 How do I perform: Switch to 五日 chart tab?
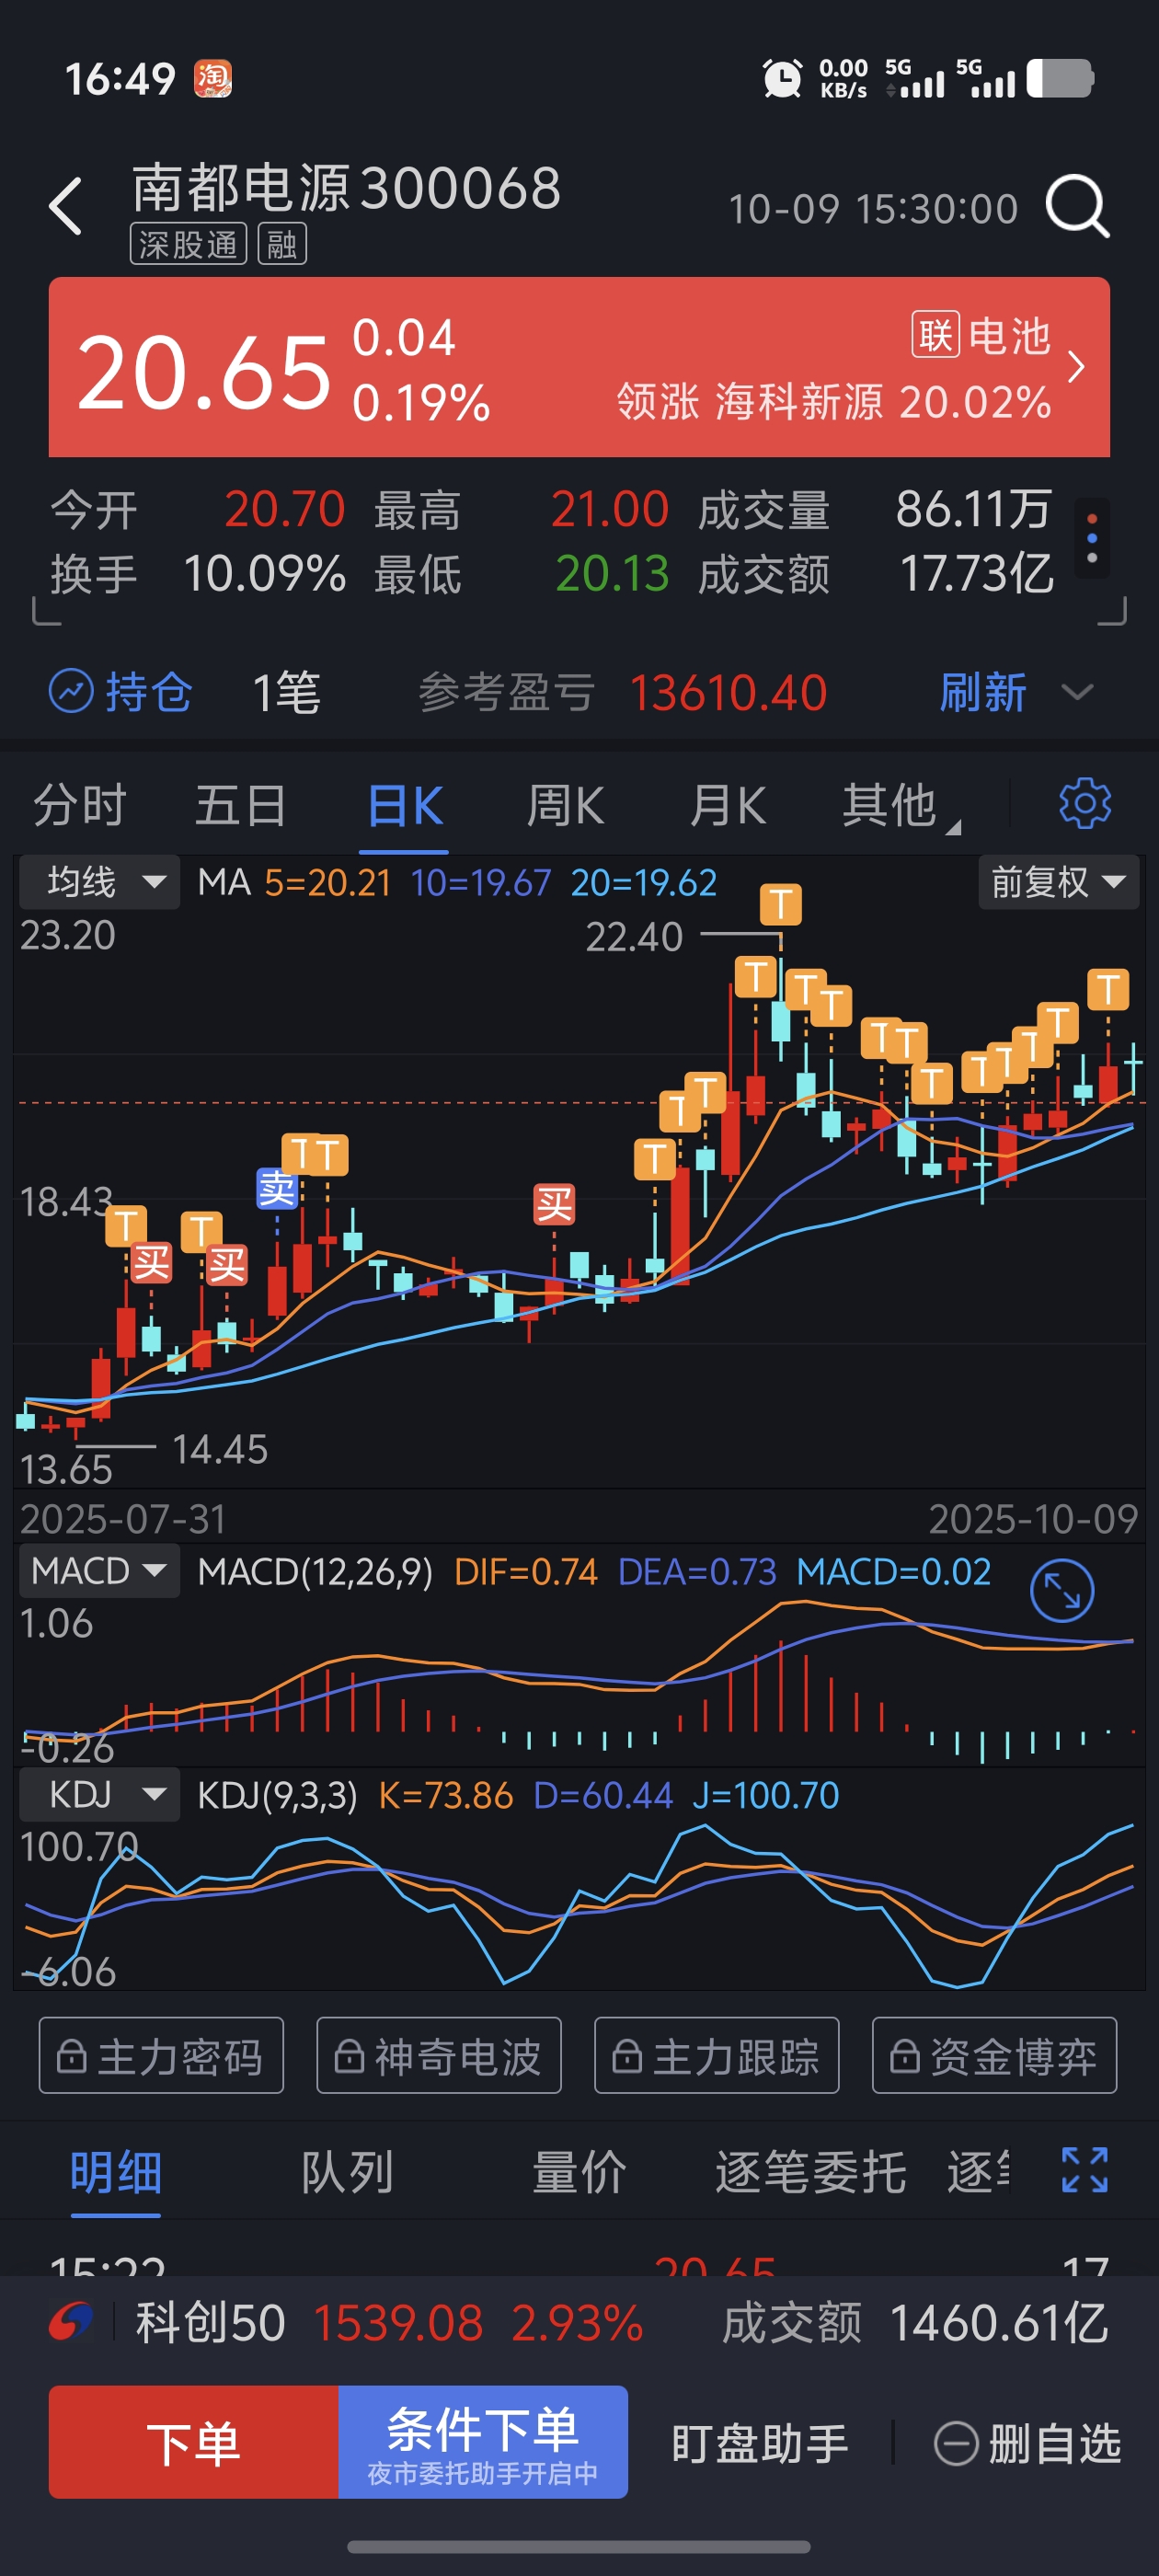[241, 805]
